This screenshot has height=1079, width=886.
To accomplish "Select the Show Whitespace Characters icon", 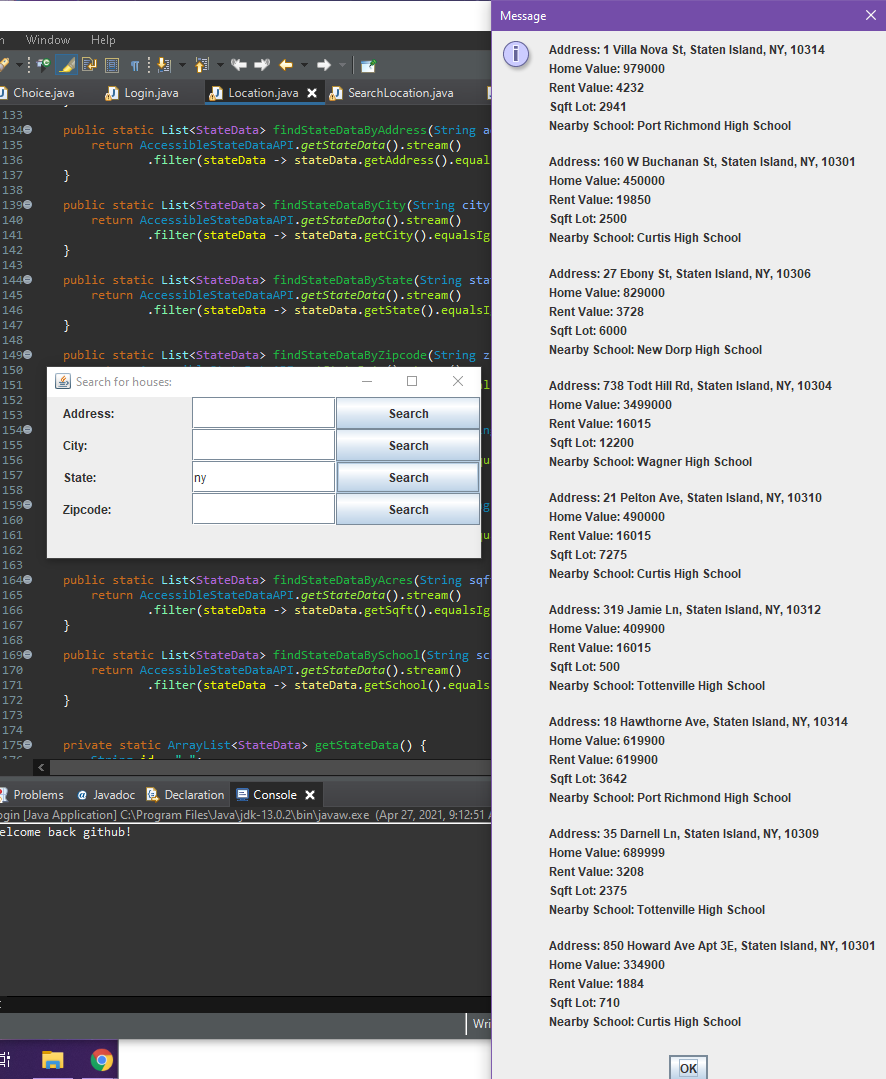I will click(135, 64).
